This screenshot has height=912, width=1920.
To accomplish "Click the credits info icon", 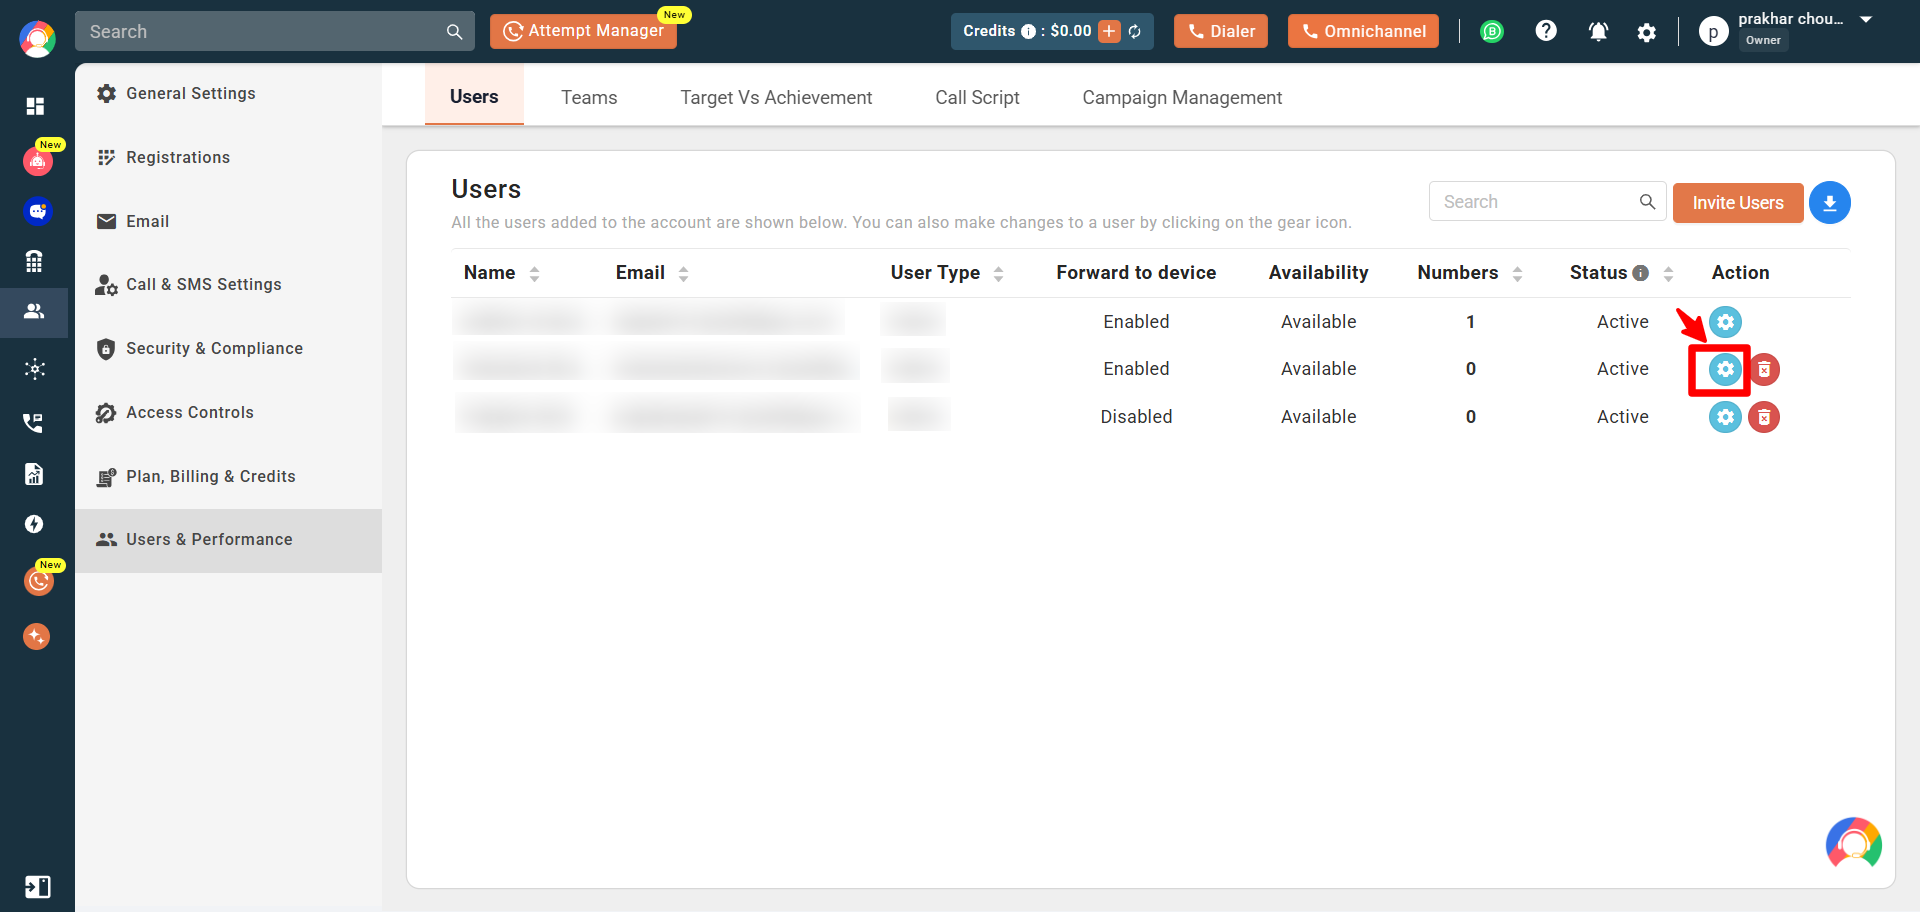I will click(1028, 32).
